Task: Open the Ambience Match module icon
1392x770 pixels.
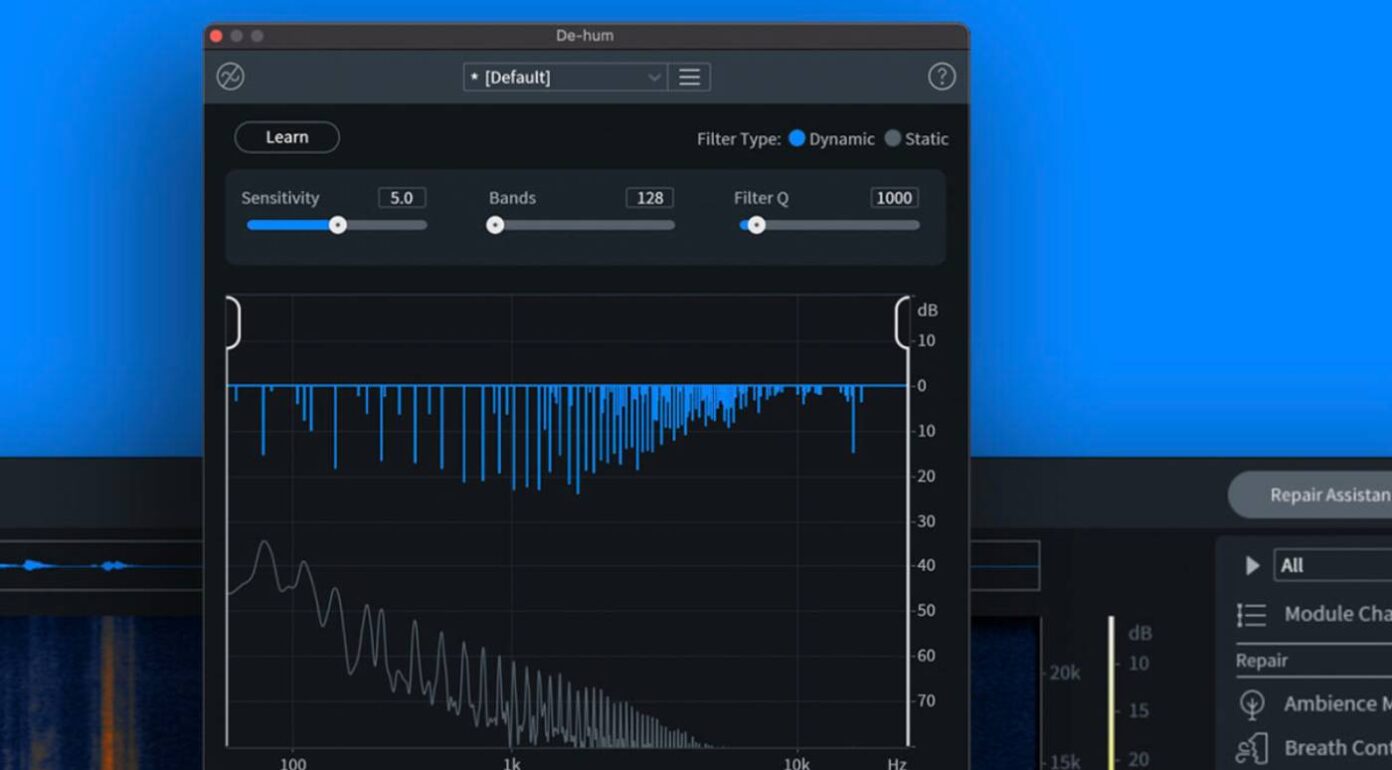Action: (x=1251, y=703)
